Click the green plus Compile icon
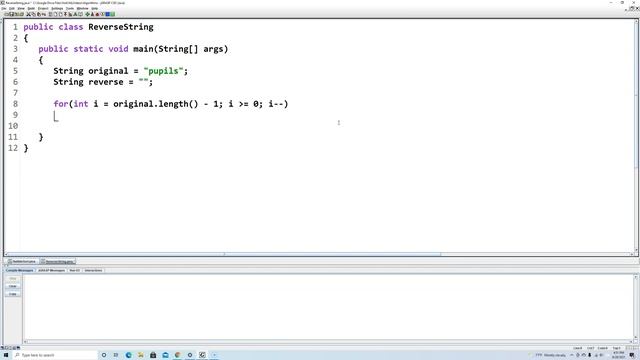 [x=87, y=14]
